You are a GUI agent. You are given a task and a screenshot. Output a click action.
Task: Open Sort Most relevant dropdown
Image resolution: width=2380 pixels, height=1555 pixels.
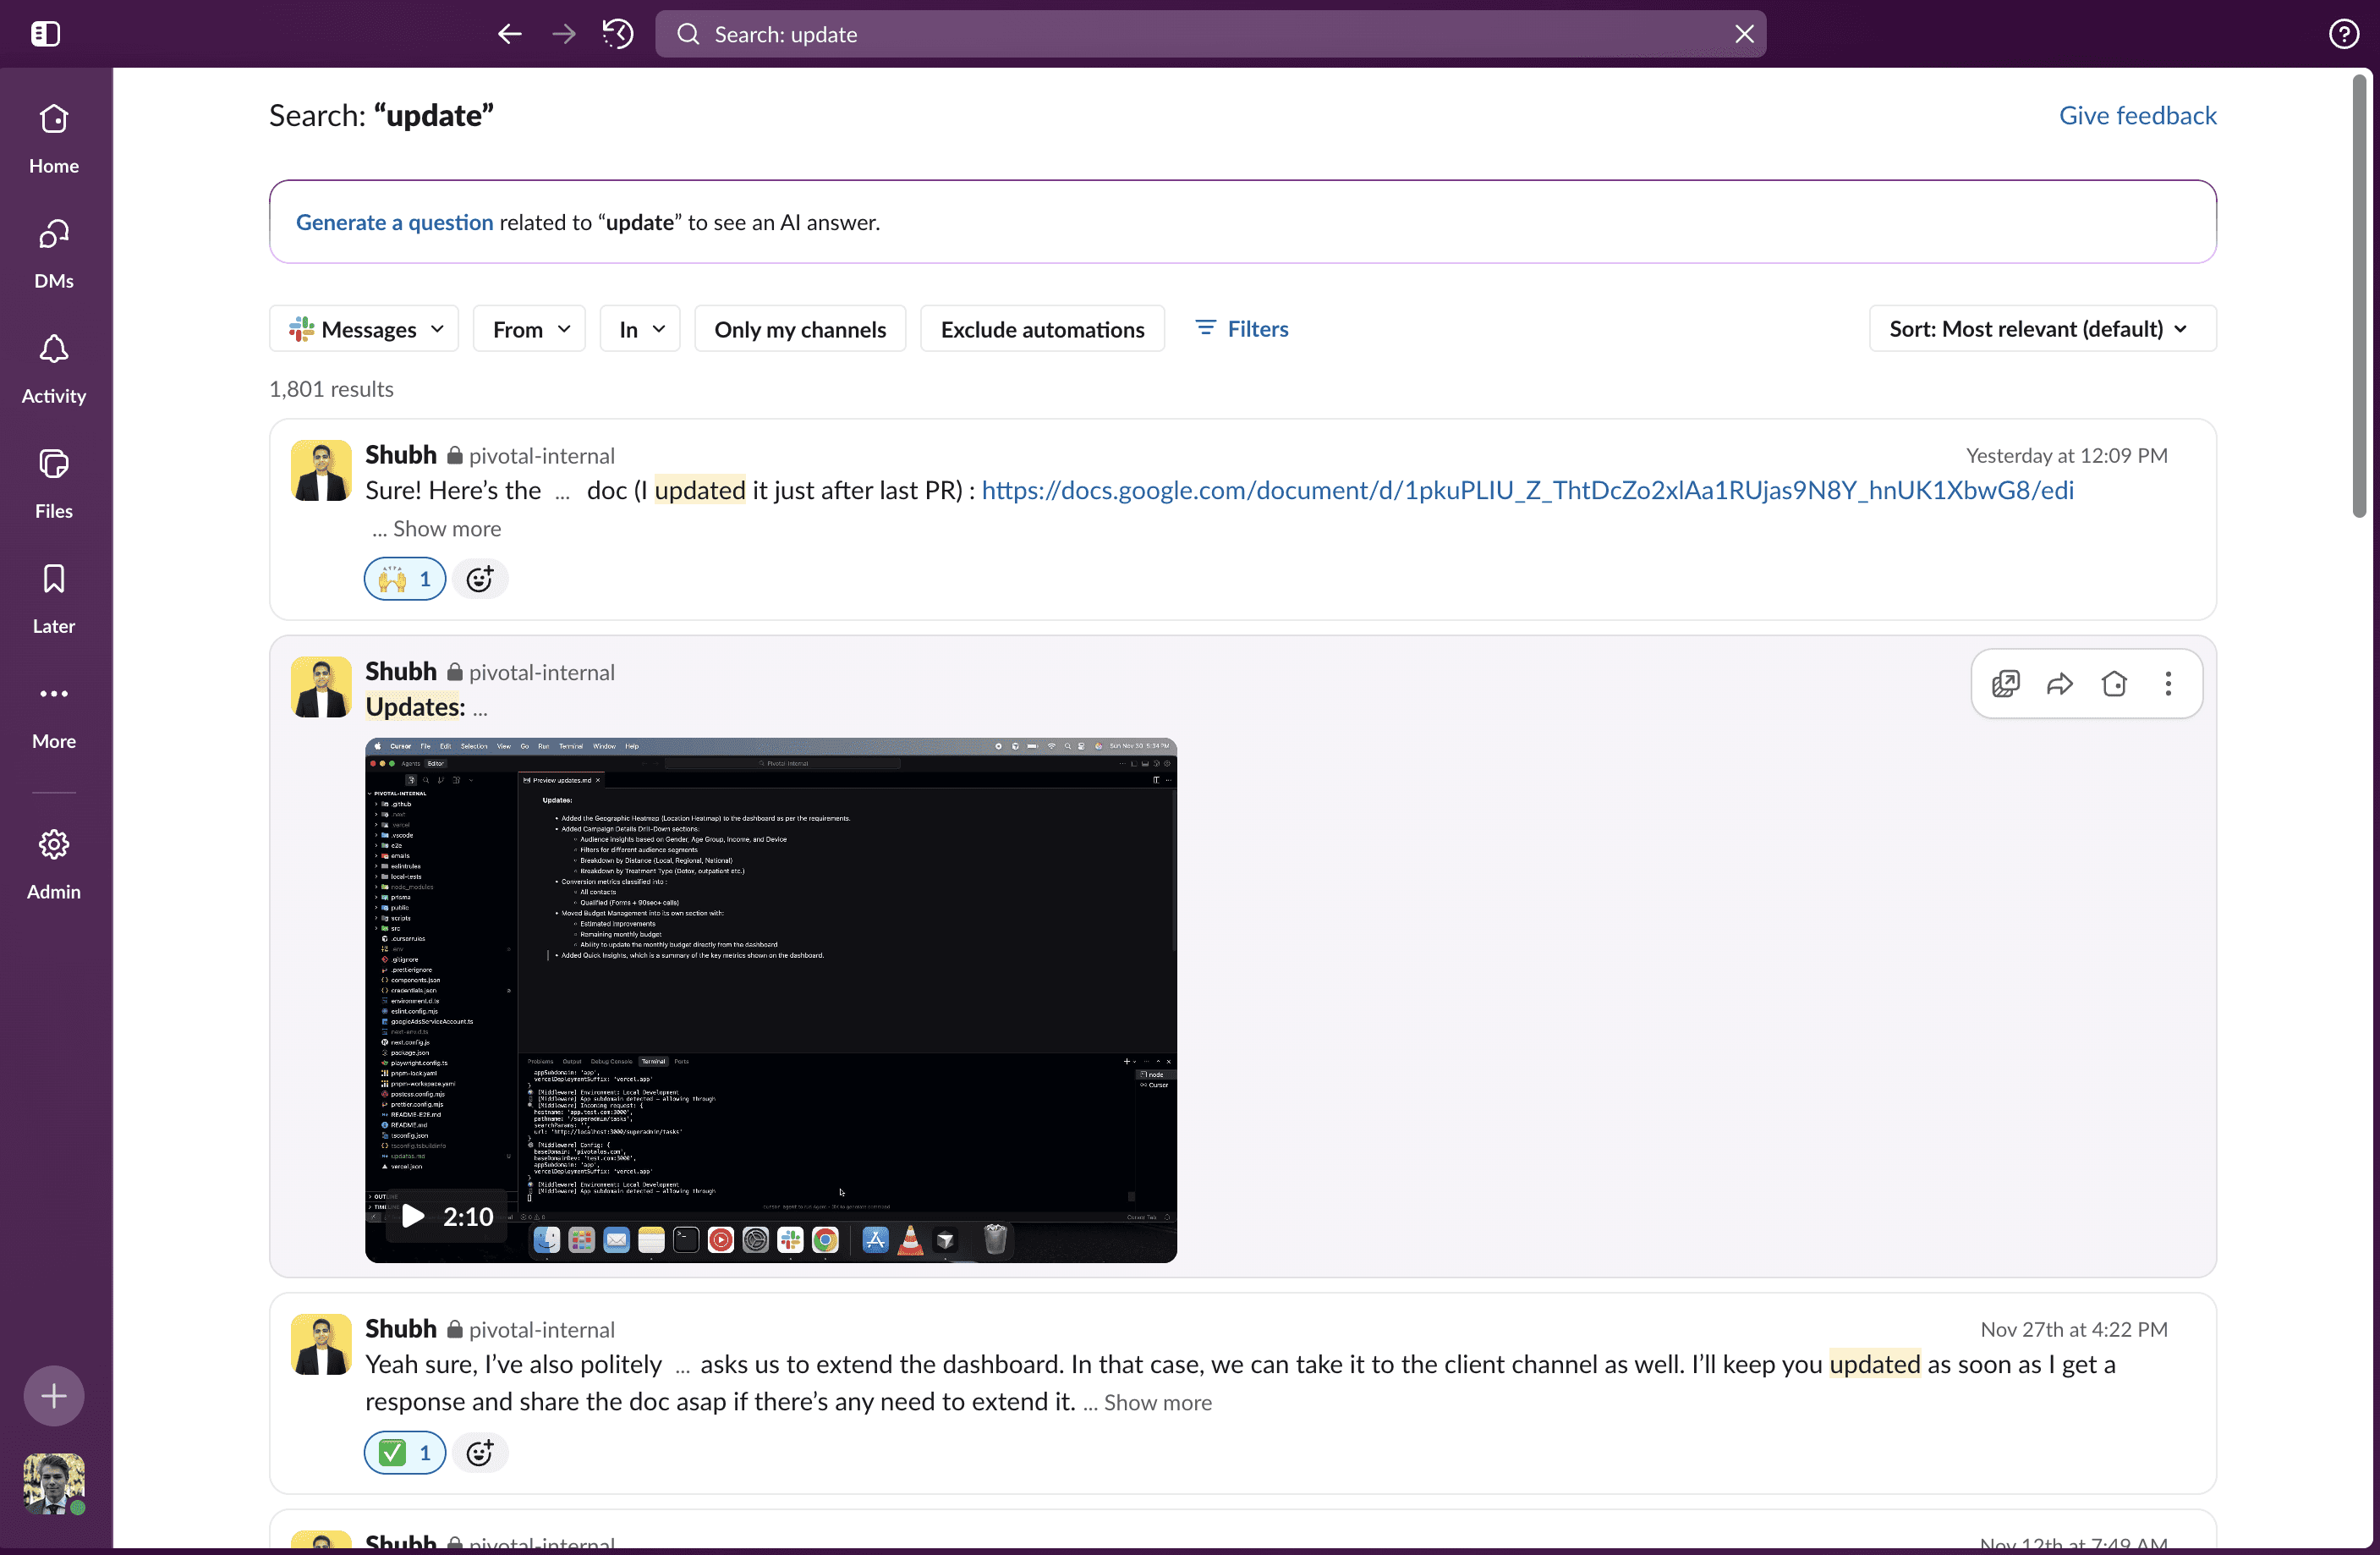pos(2041,329)
